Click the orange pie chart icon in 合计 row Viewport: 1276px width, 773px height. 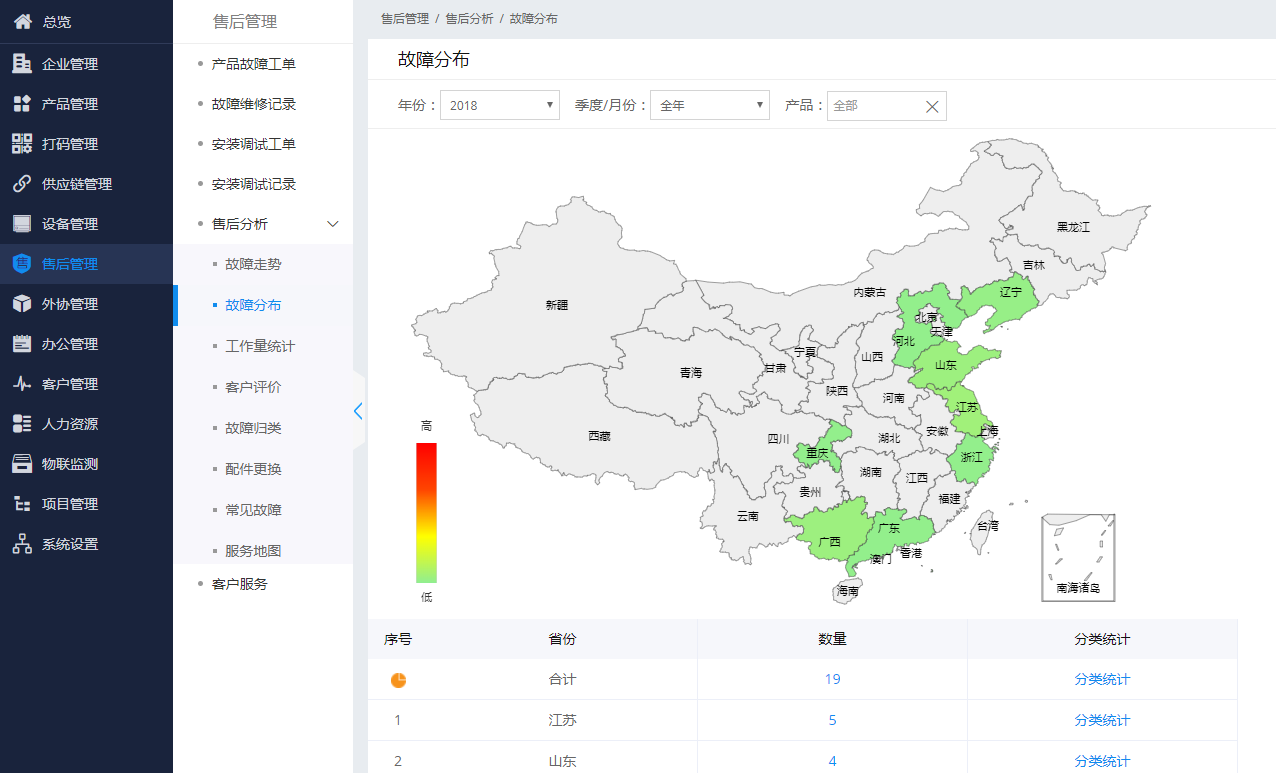(398, 680)
